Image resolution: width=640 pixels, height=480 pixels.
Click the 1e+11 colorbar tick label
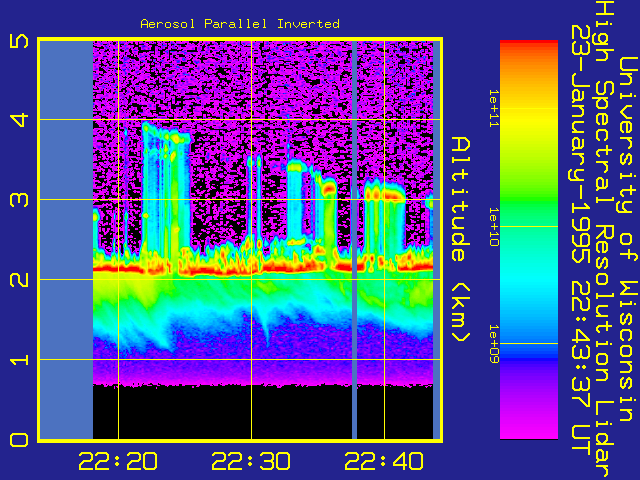click(494, 109)
